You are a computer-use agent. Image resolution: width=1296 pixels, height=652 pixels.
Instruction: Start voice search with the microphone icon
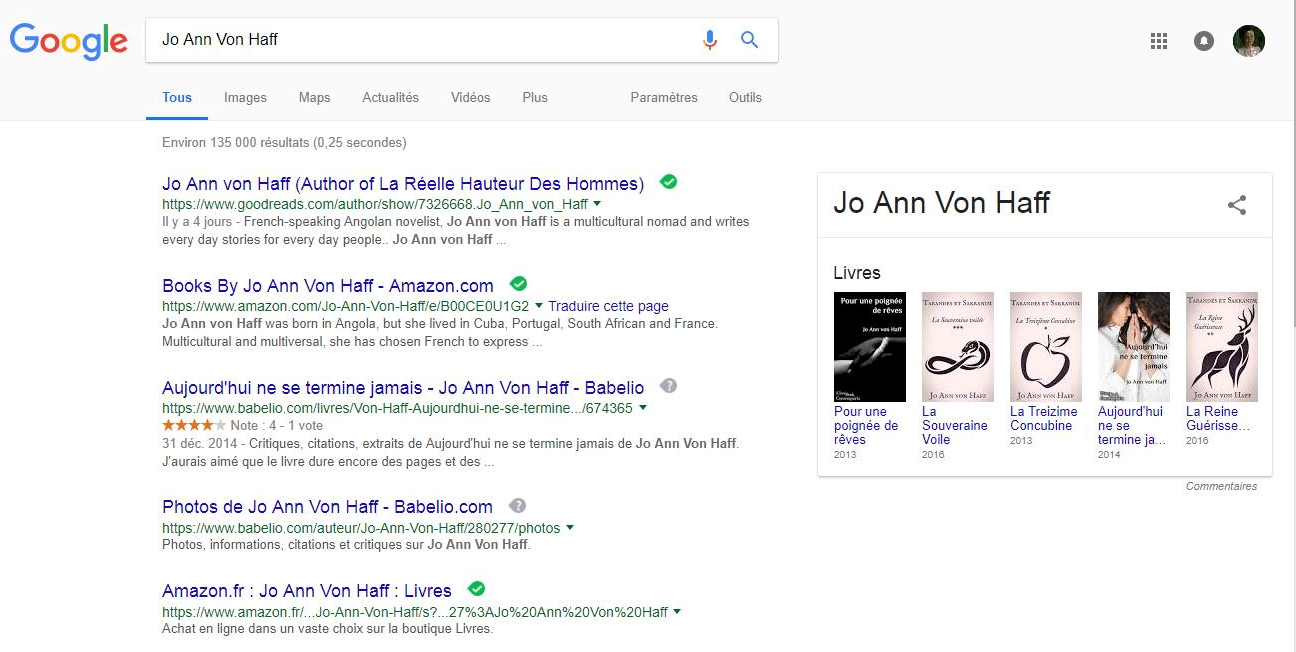click(710, 40)
